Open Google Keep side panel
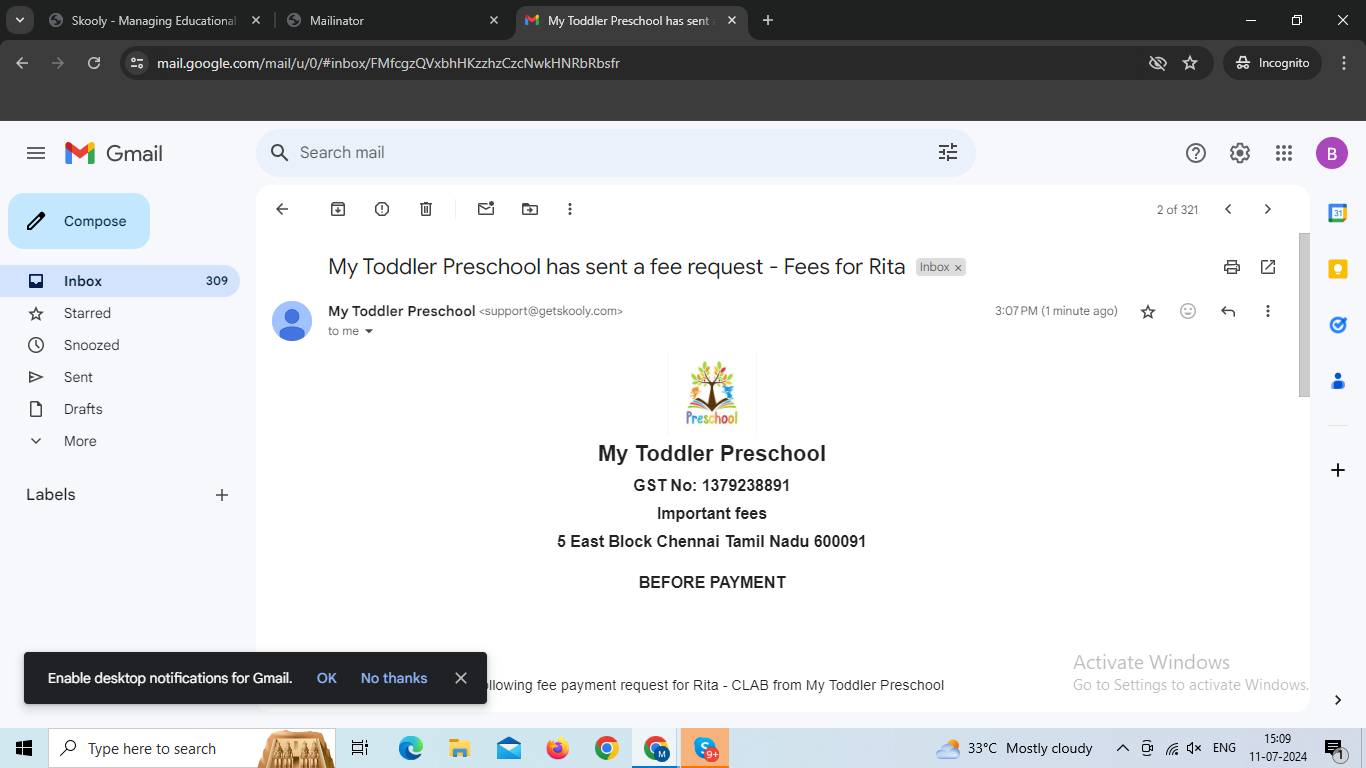This screenshot has height=768, width=1366. (x=1338, y=269)
